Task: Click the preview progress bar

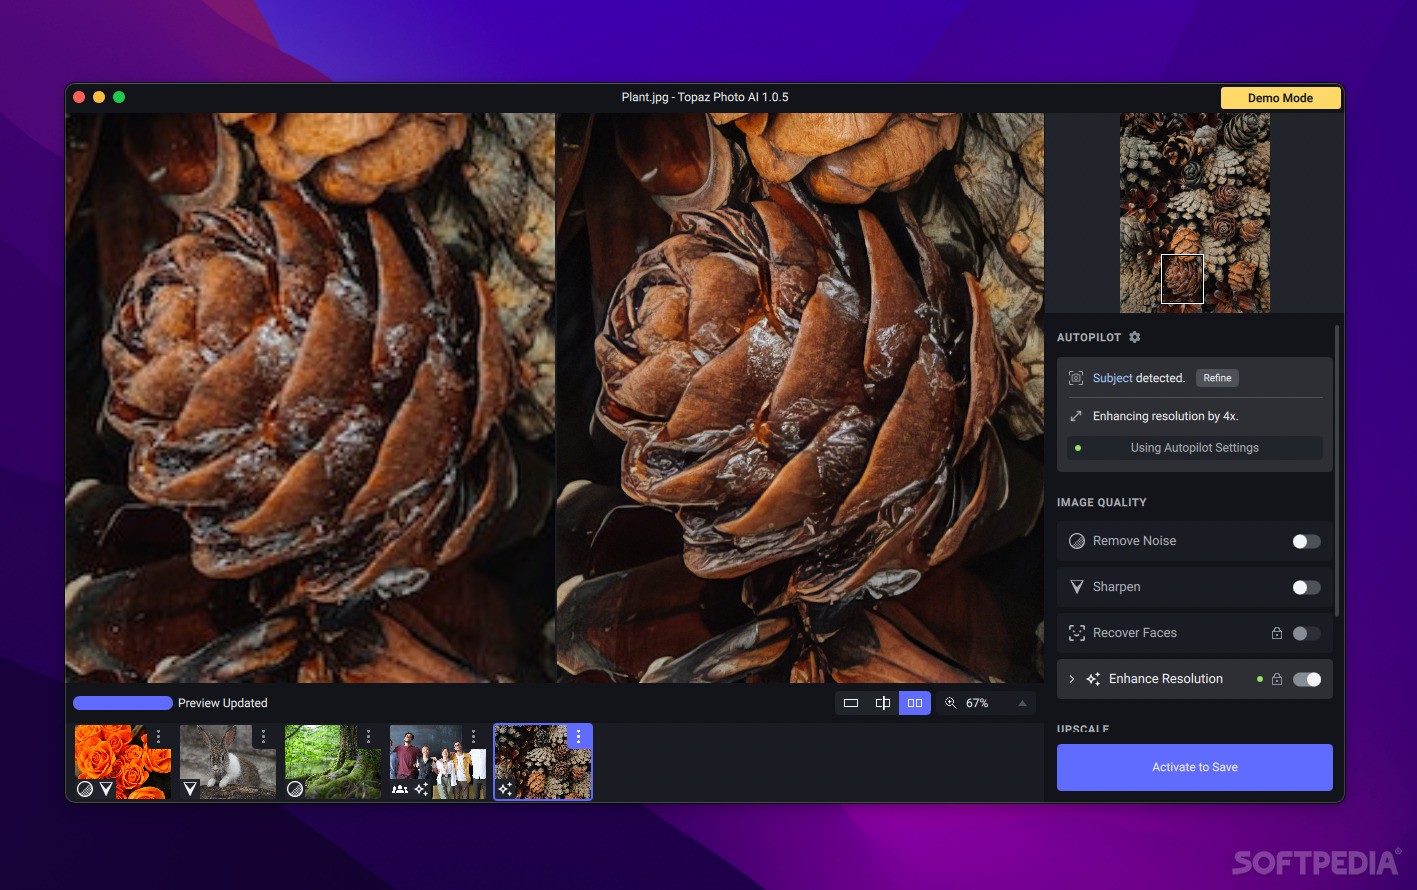Action: (123, 703)
